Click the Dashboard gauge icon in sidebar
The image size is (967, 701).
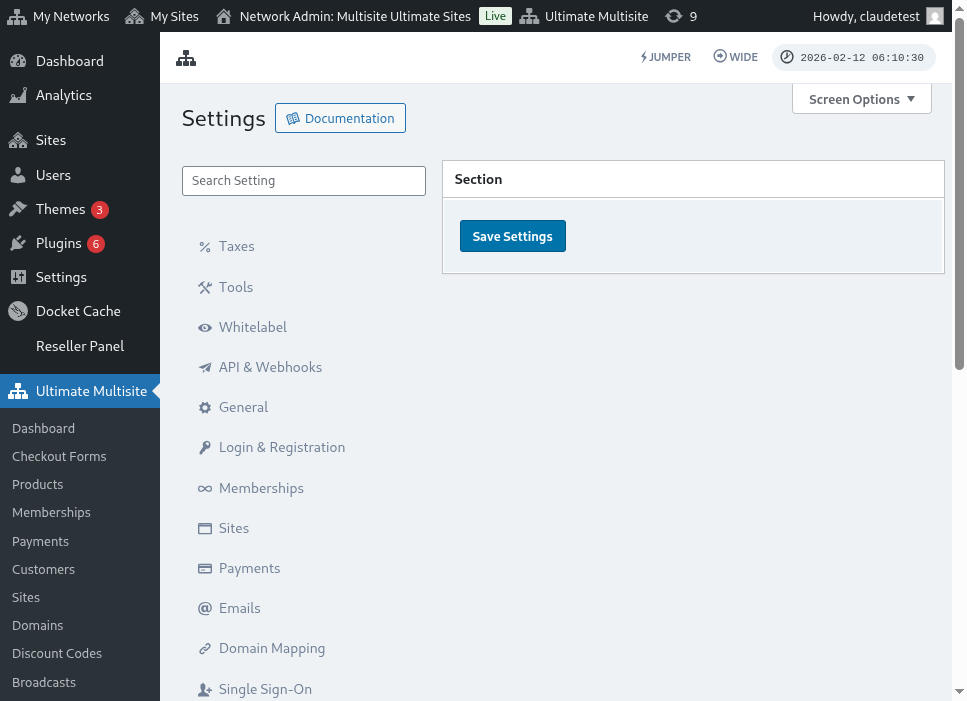(x=18, y=61)
